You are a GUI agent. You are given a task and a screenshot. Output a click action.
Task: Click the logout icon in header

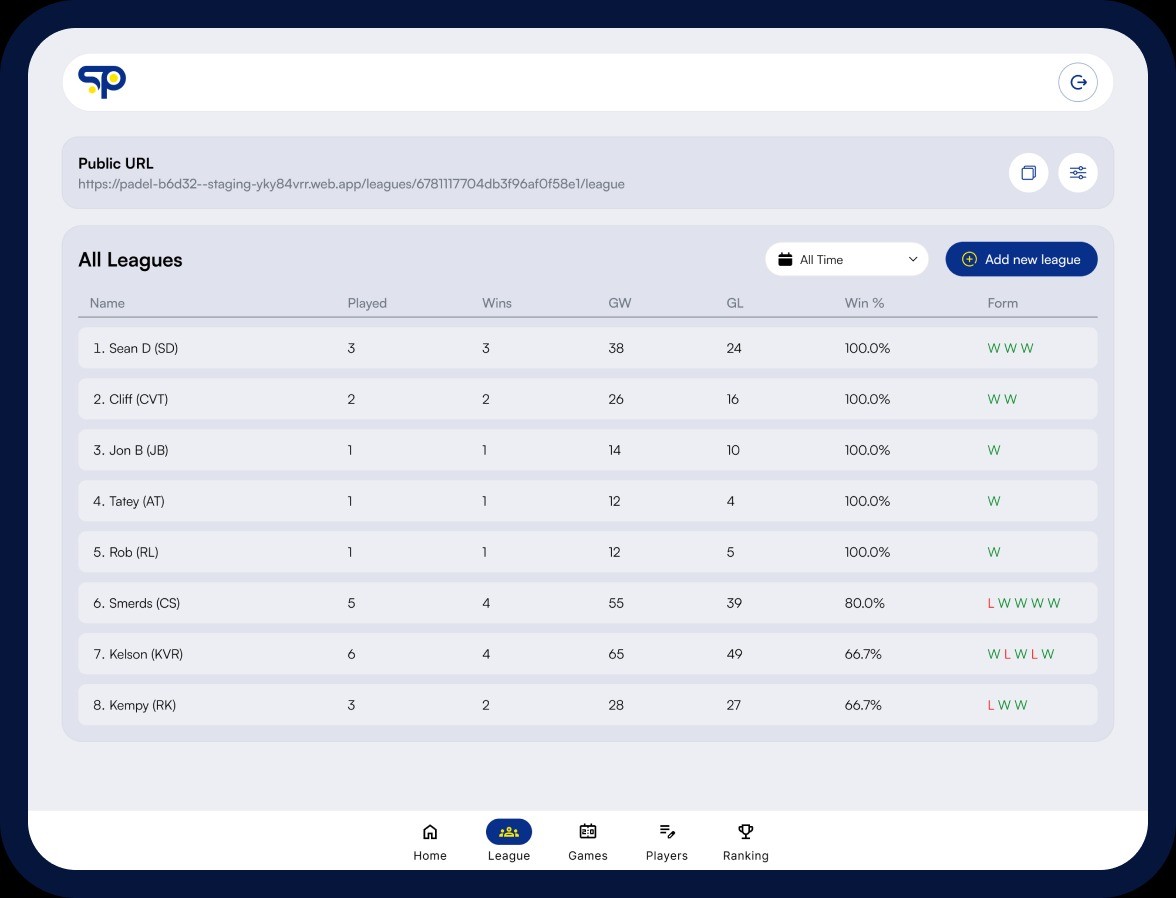pos(1077,83)
